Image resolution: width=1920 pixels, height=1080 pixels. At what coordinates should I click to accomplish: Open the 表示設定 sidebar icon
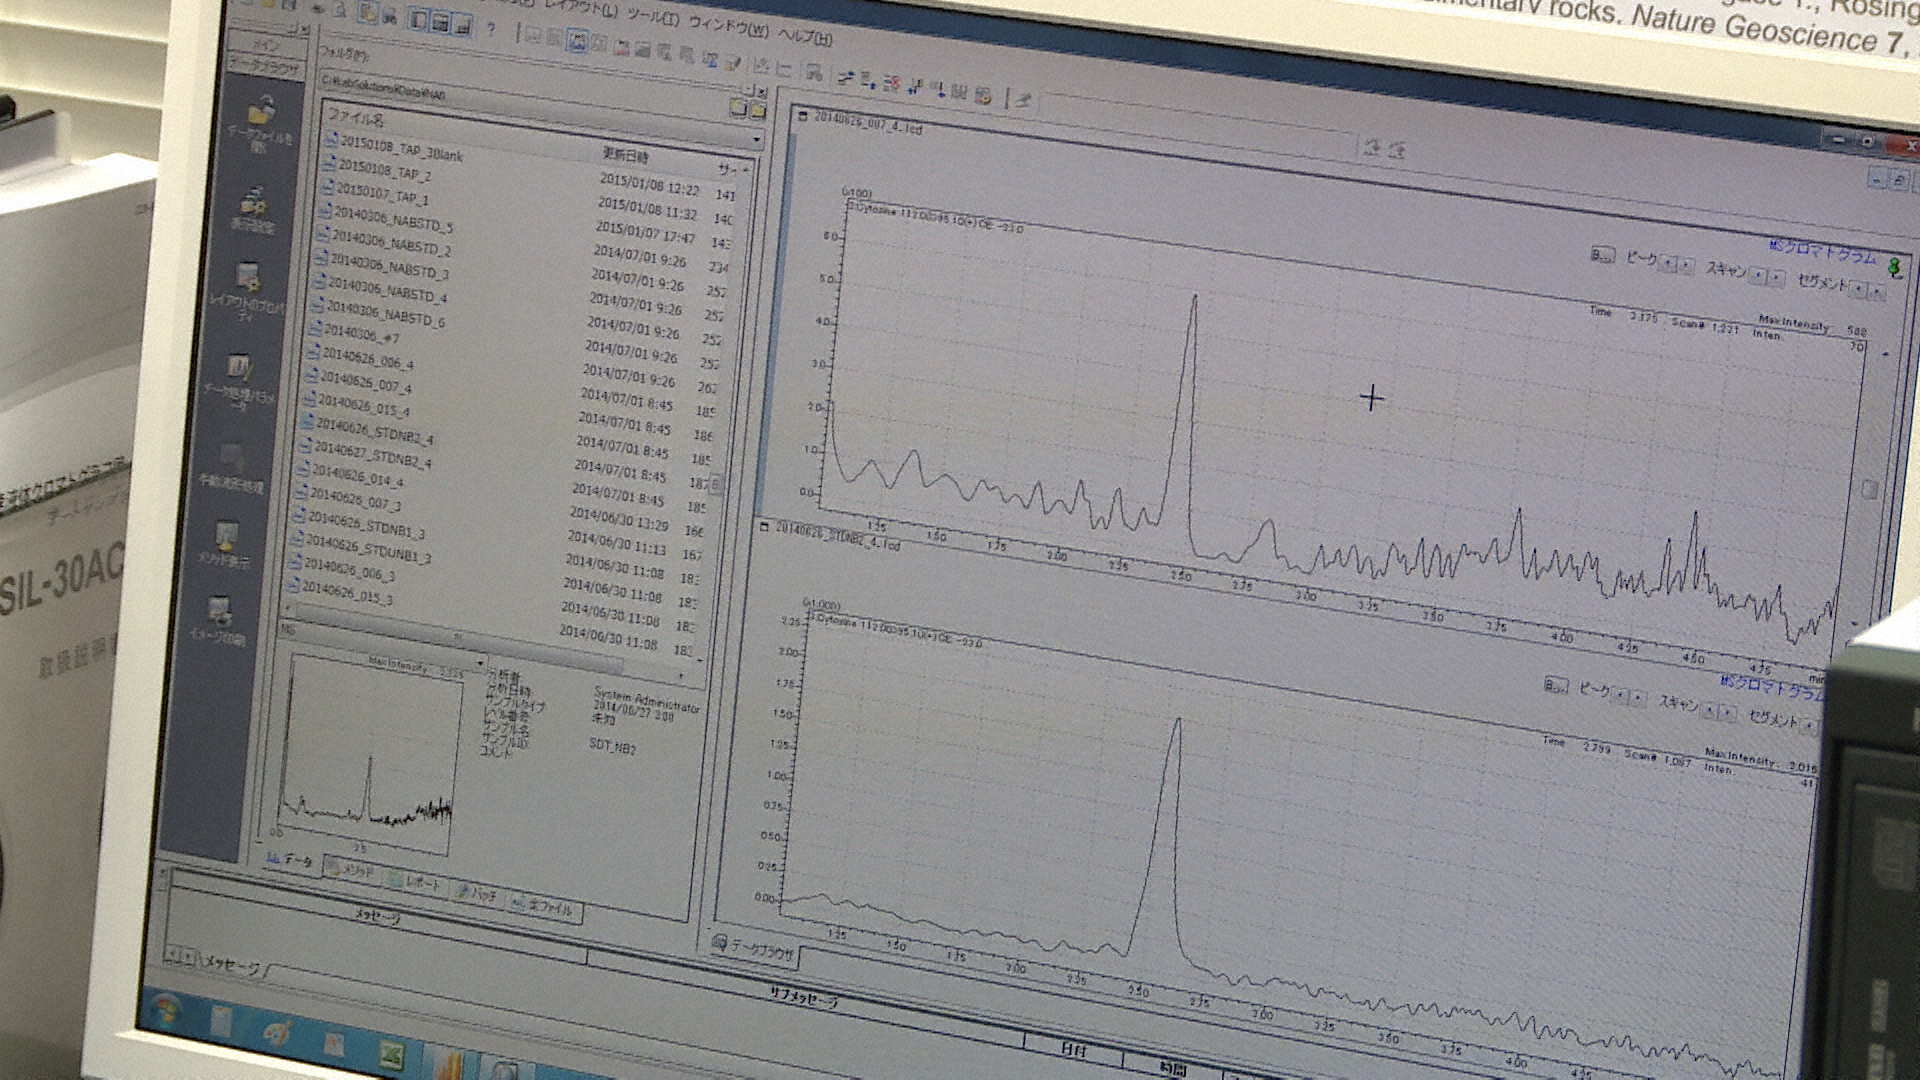(252, 208)
